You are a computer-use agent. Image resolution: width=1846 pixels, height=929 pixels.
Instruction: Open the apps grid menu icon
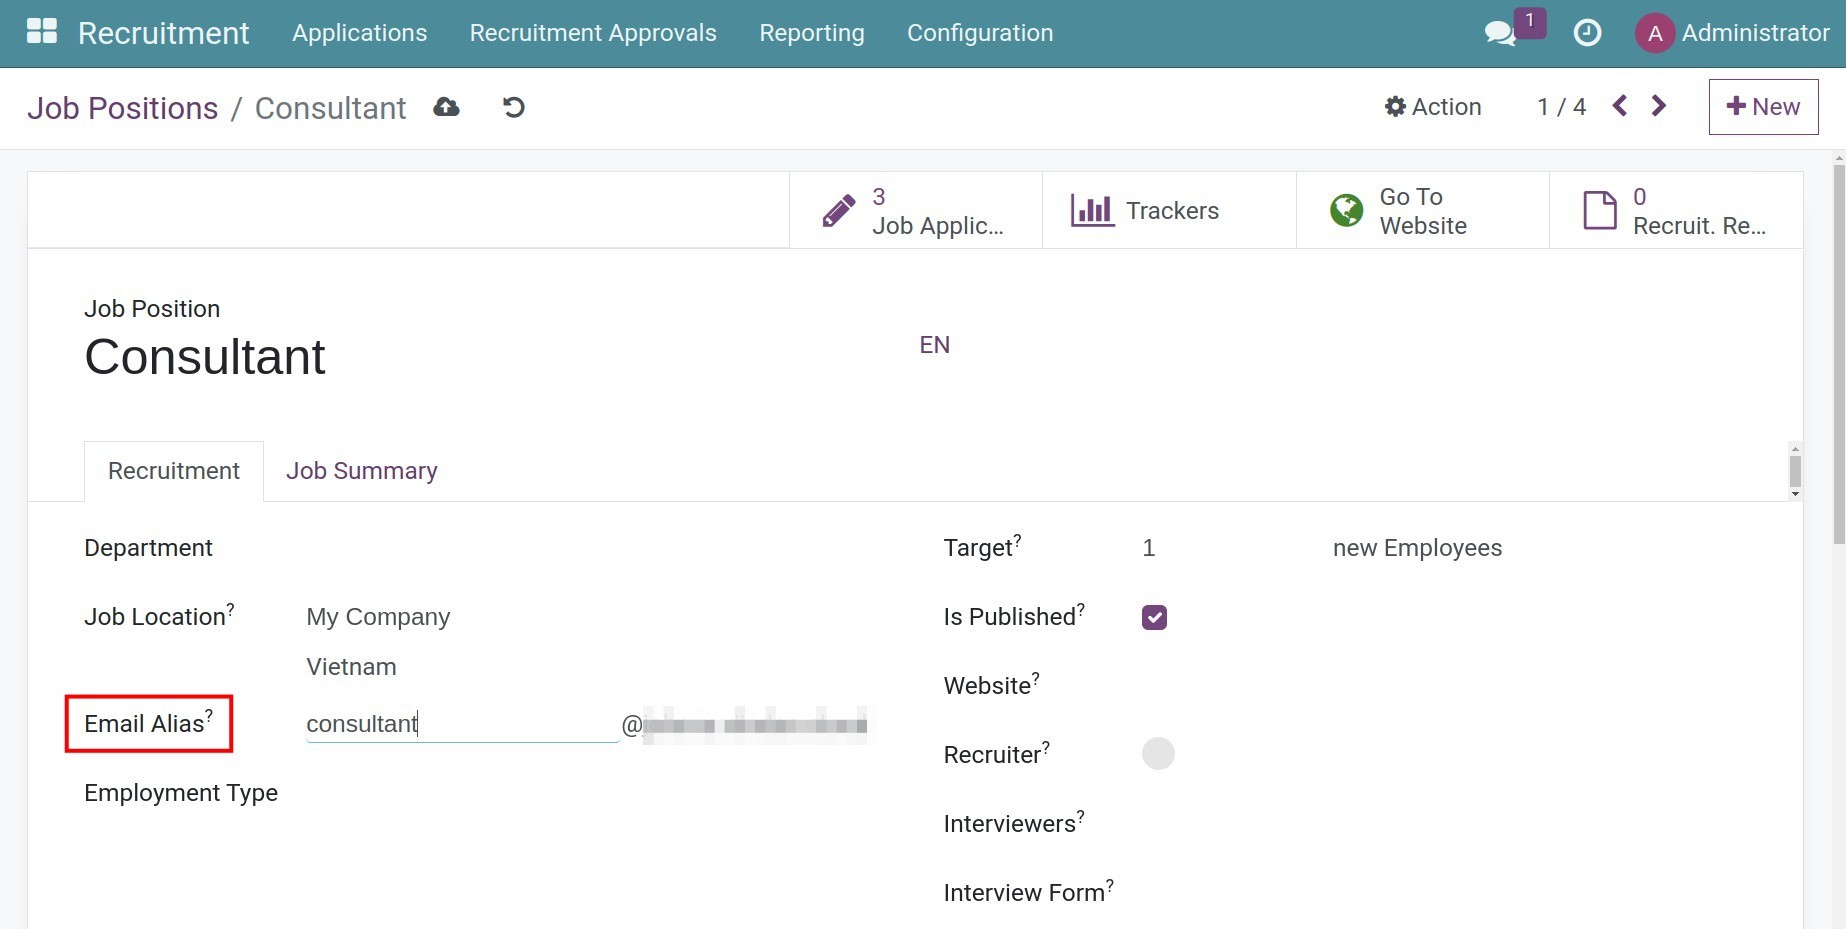coord(41,32)
